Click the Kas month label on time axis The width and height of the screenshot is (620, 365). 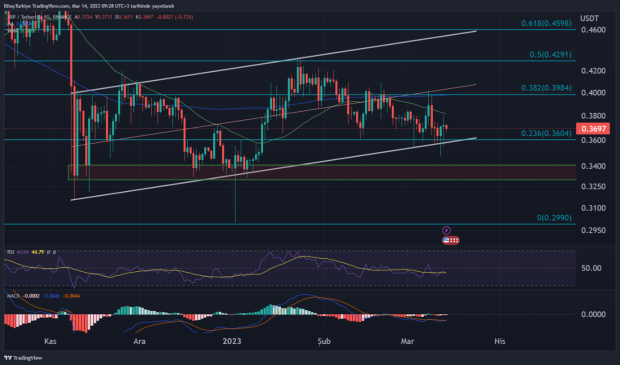[x=50, y=341]
